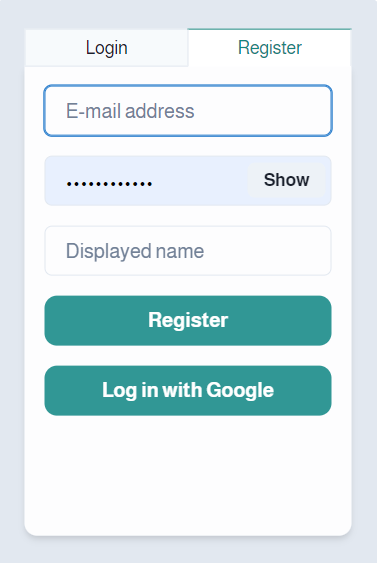The width and height of the screenshot is (377, 563).
Task: Click the Displayed name placeholder text
Action: [x=135, y=251]
